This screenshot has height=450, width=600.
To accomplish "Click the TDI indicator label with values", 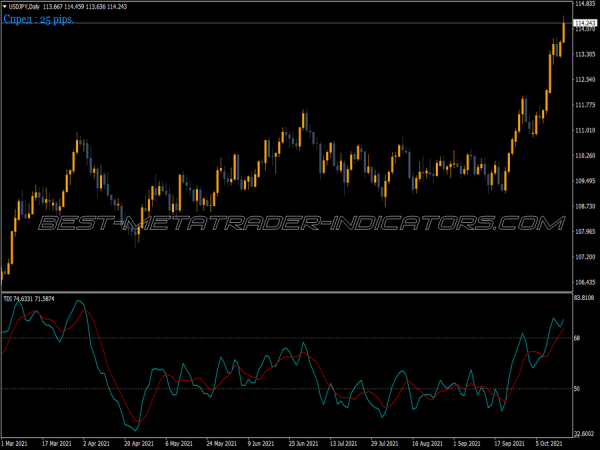I will 28,298.
